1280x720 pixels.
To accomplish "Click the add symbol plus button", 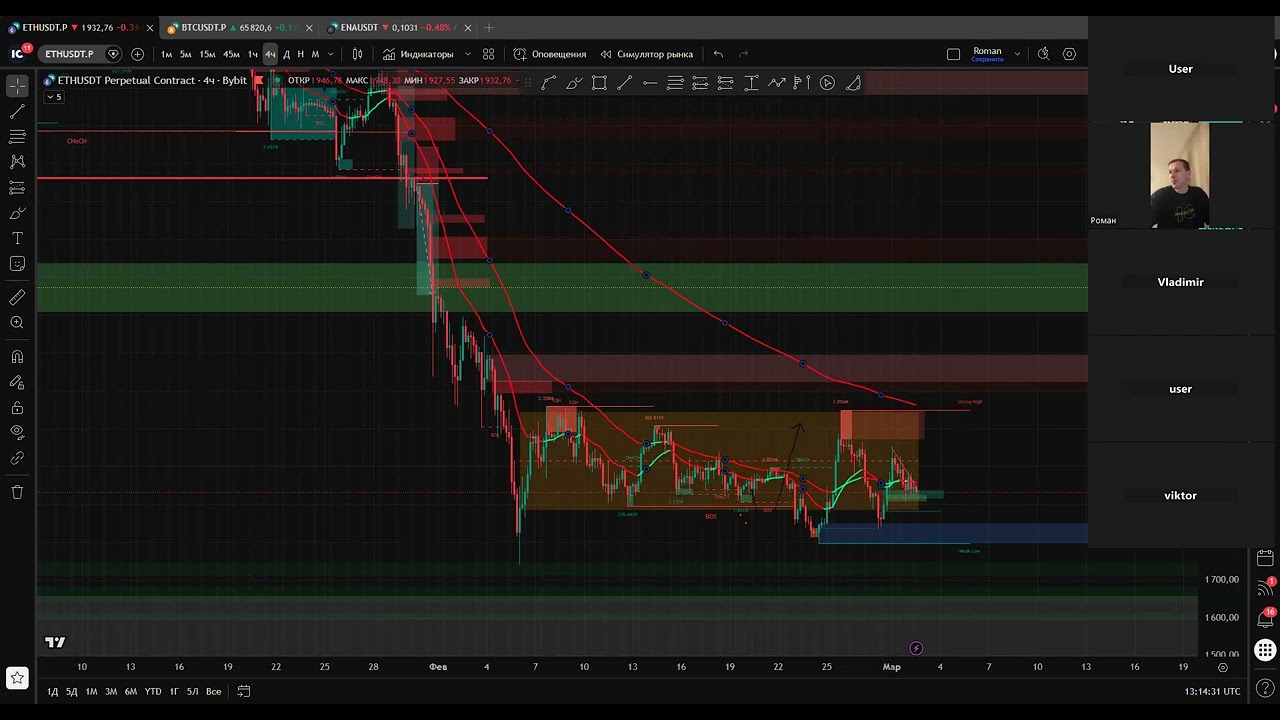I will coord(137,54).
